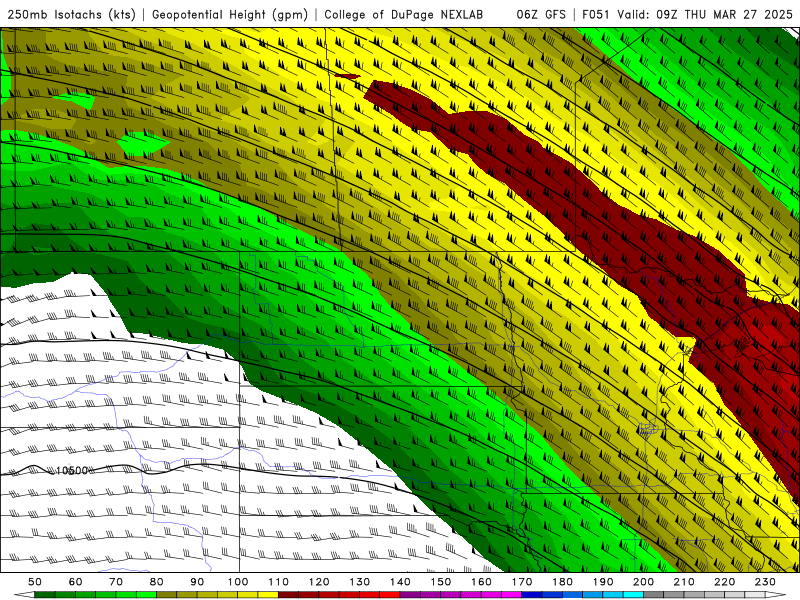
Task: Select the 210 legend scale label
Action: (684, 582)
